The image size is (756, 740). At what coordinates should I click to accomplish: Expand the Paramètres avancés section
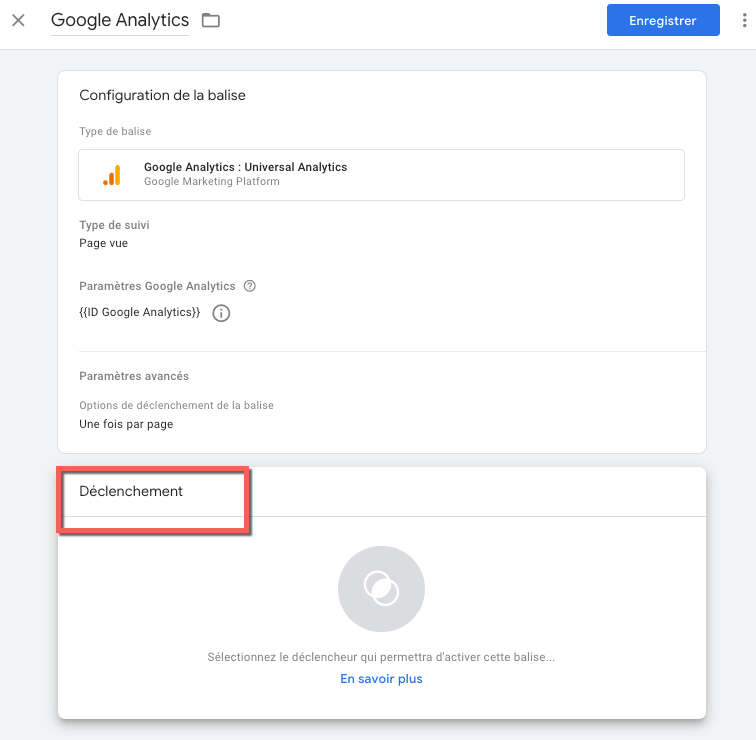tap(134, 376)
